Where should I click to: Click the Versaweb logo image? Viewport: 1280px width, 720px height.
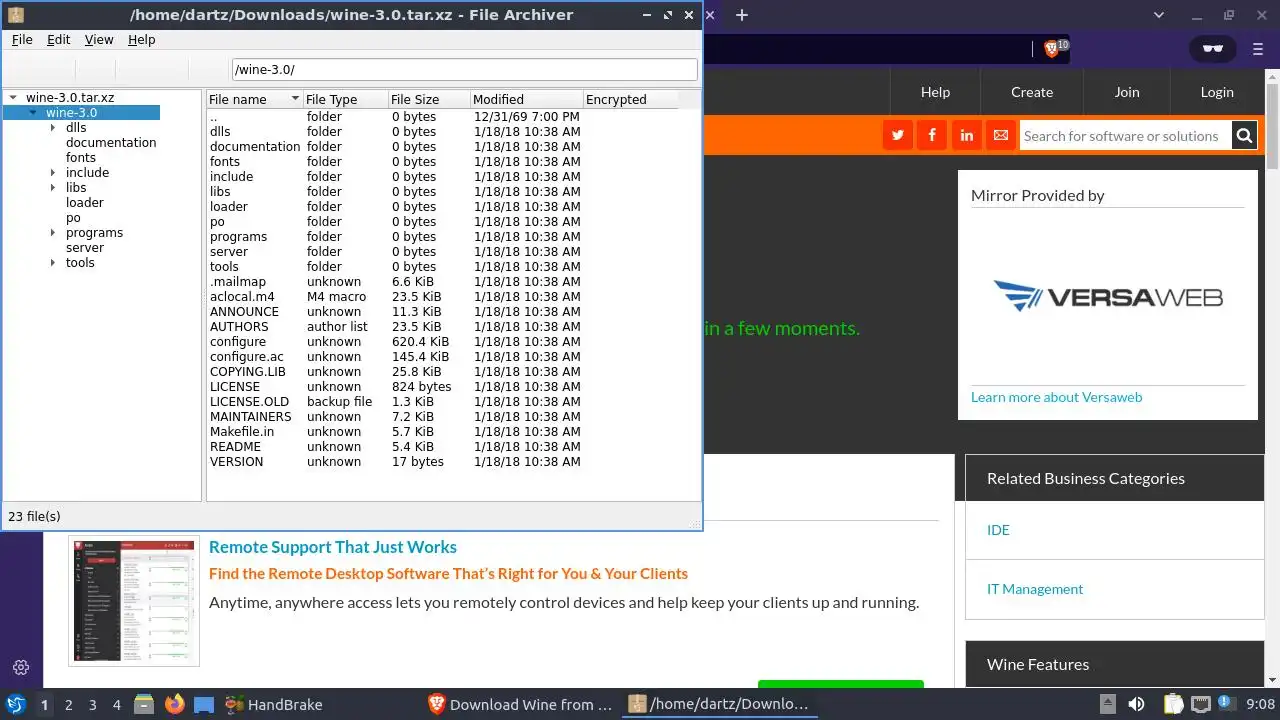click(x=1108, y=296)
